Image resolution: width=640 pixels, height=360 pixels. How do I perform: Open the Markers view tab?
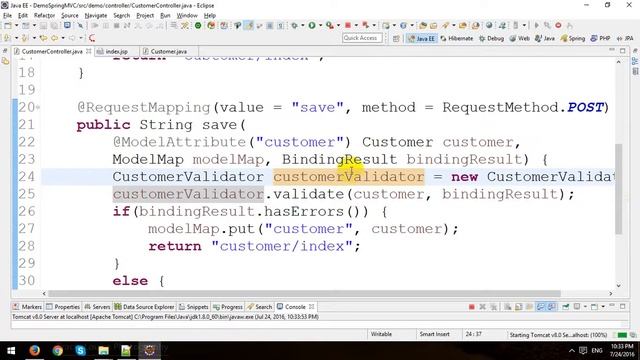pyautogui.click(x=27, y=307)
